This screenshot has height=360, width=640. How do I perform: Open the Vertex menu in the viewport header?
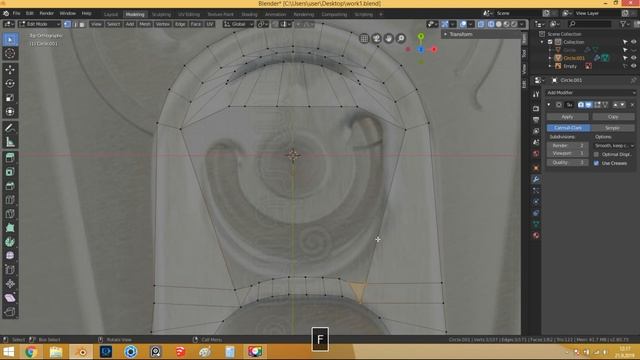point(162,24)
